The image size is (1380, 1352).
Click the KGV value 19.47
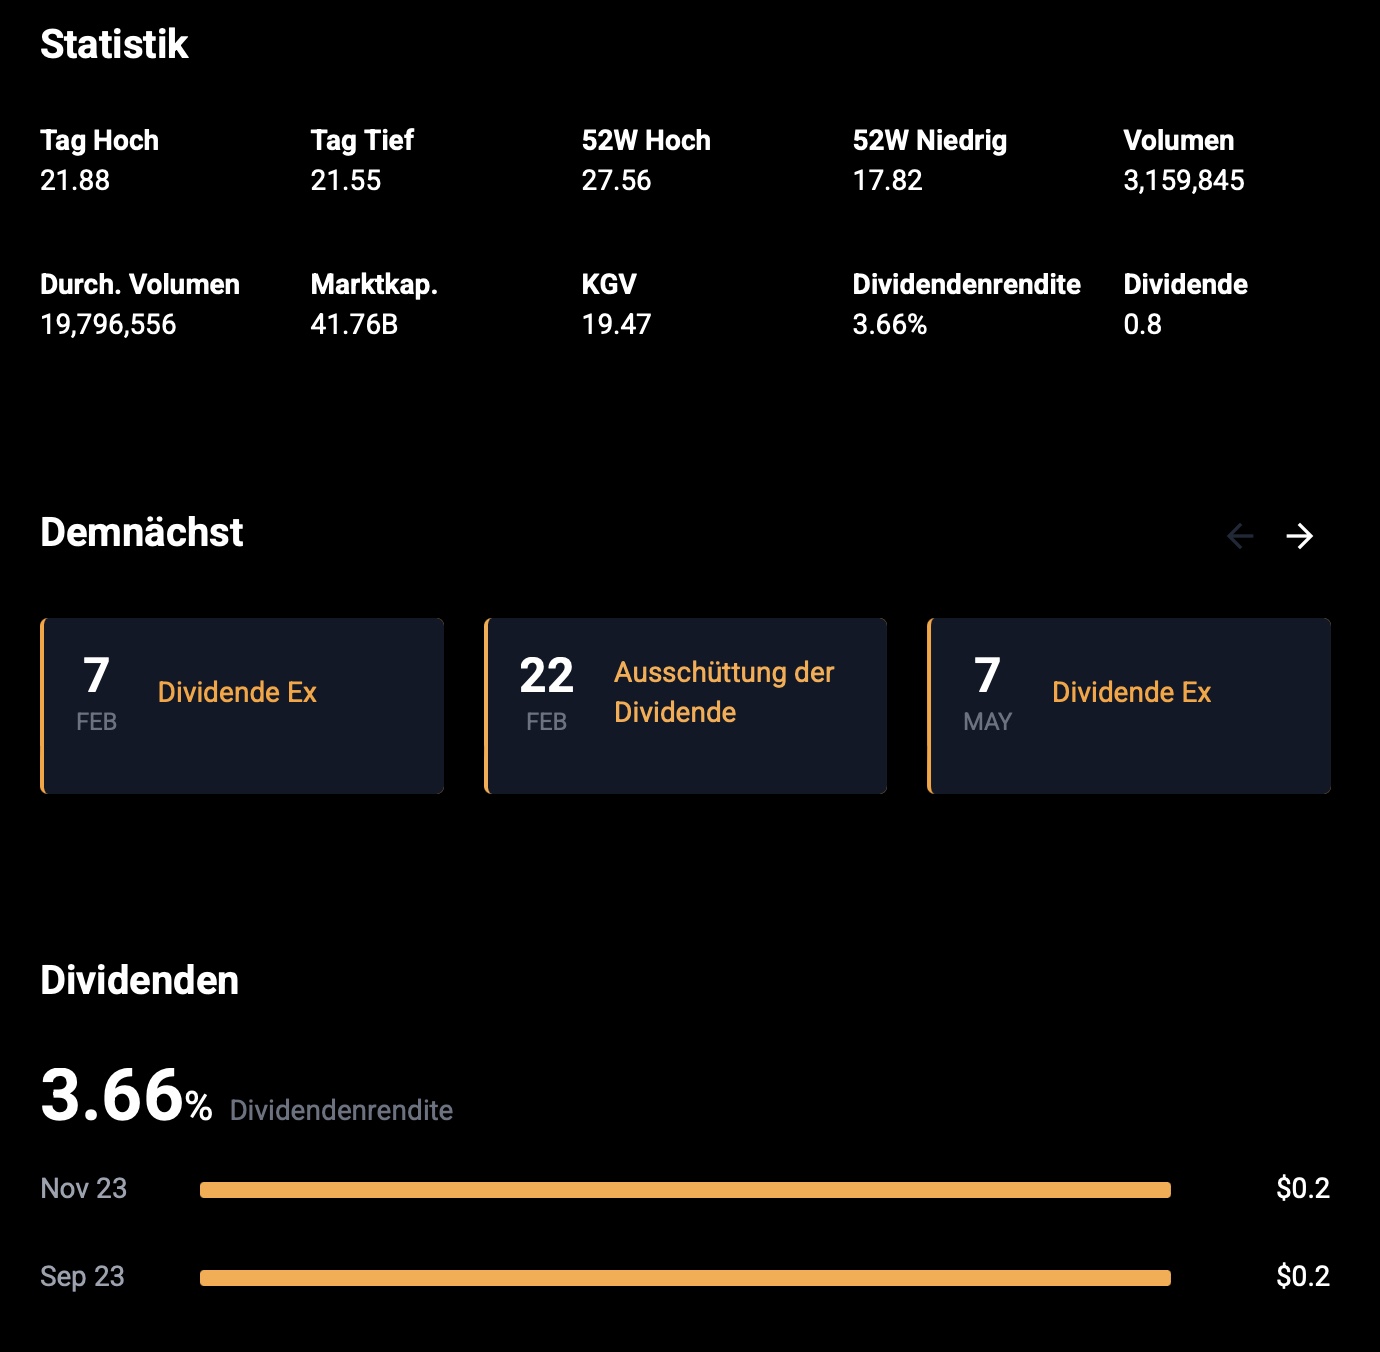pyautogui.click(x=616, y=325)
